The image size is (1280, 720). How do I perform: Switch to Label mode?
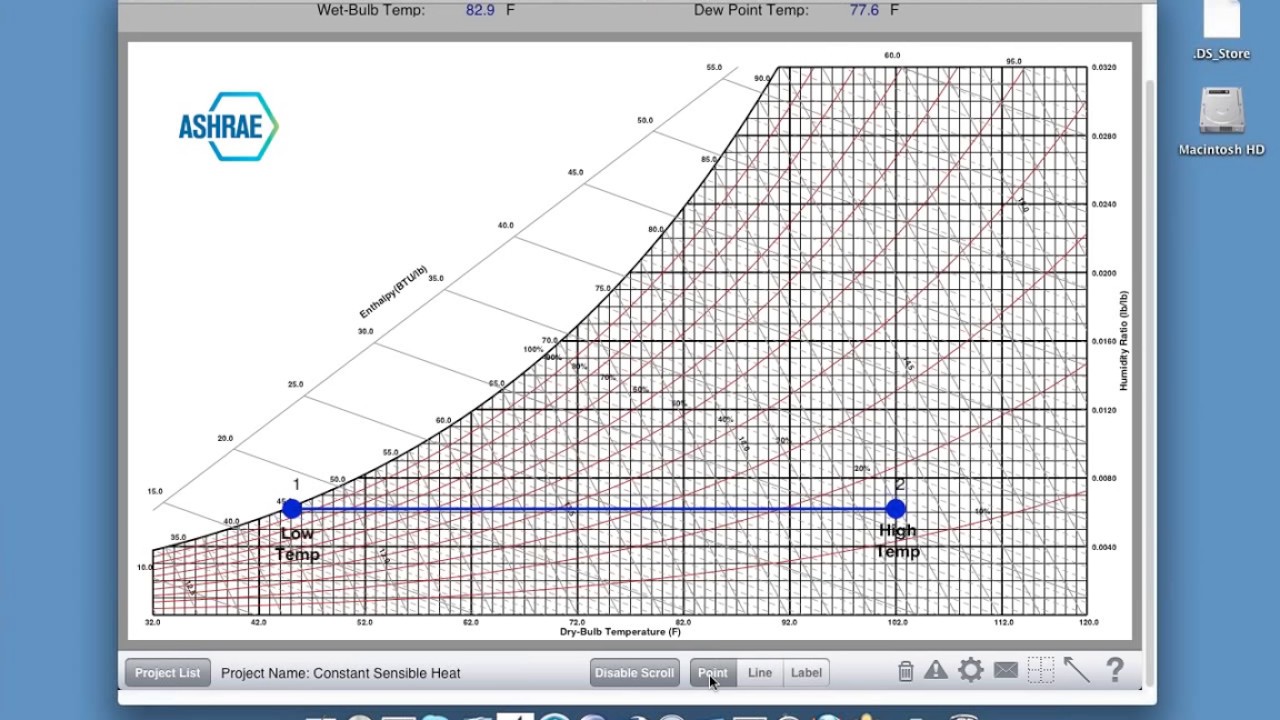pos(806,673)
